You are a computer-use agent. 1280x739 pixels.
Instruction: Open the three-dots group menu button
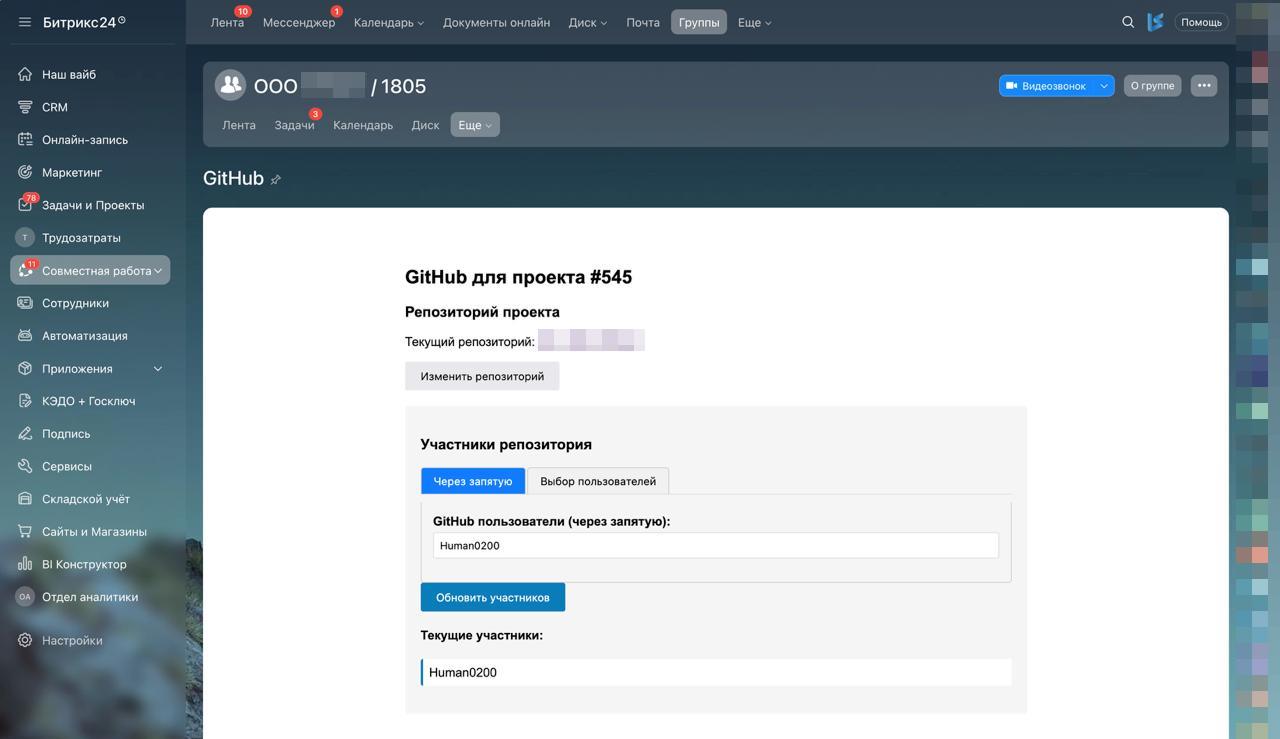[x=1204, y=86]
